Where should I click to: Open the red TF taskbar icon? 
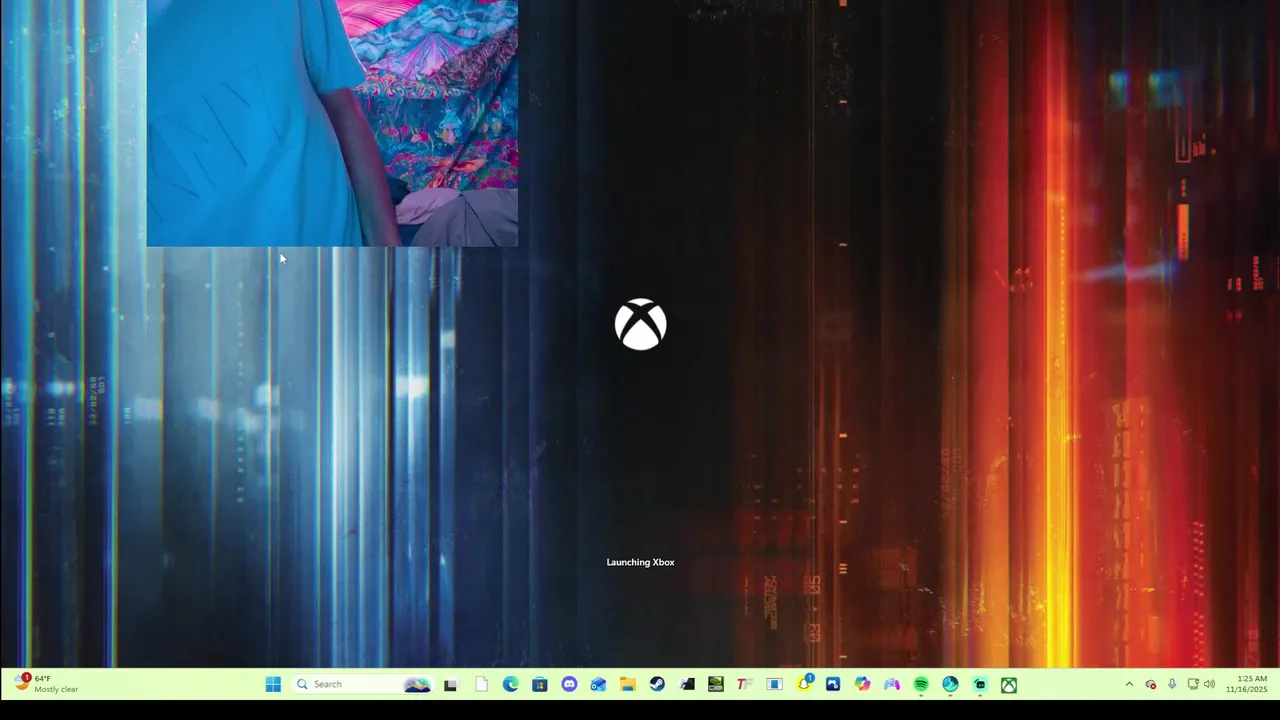pyautogui.click(x=745, y=685)
